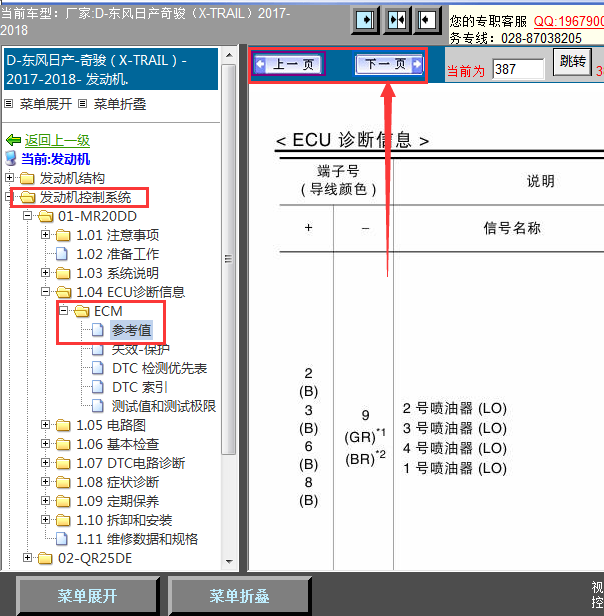Select 1.10 拆卸和安装 tree item
Image resolution: width=604 pixels, height=616 pixels.
(x=124, y=520)
